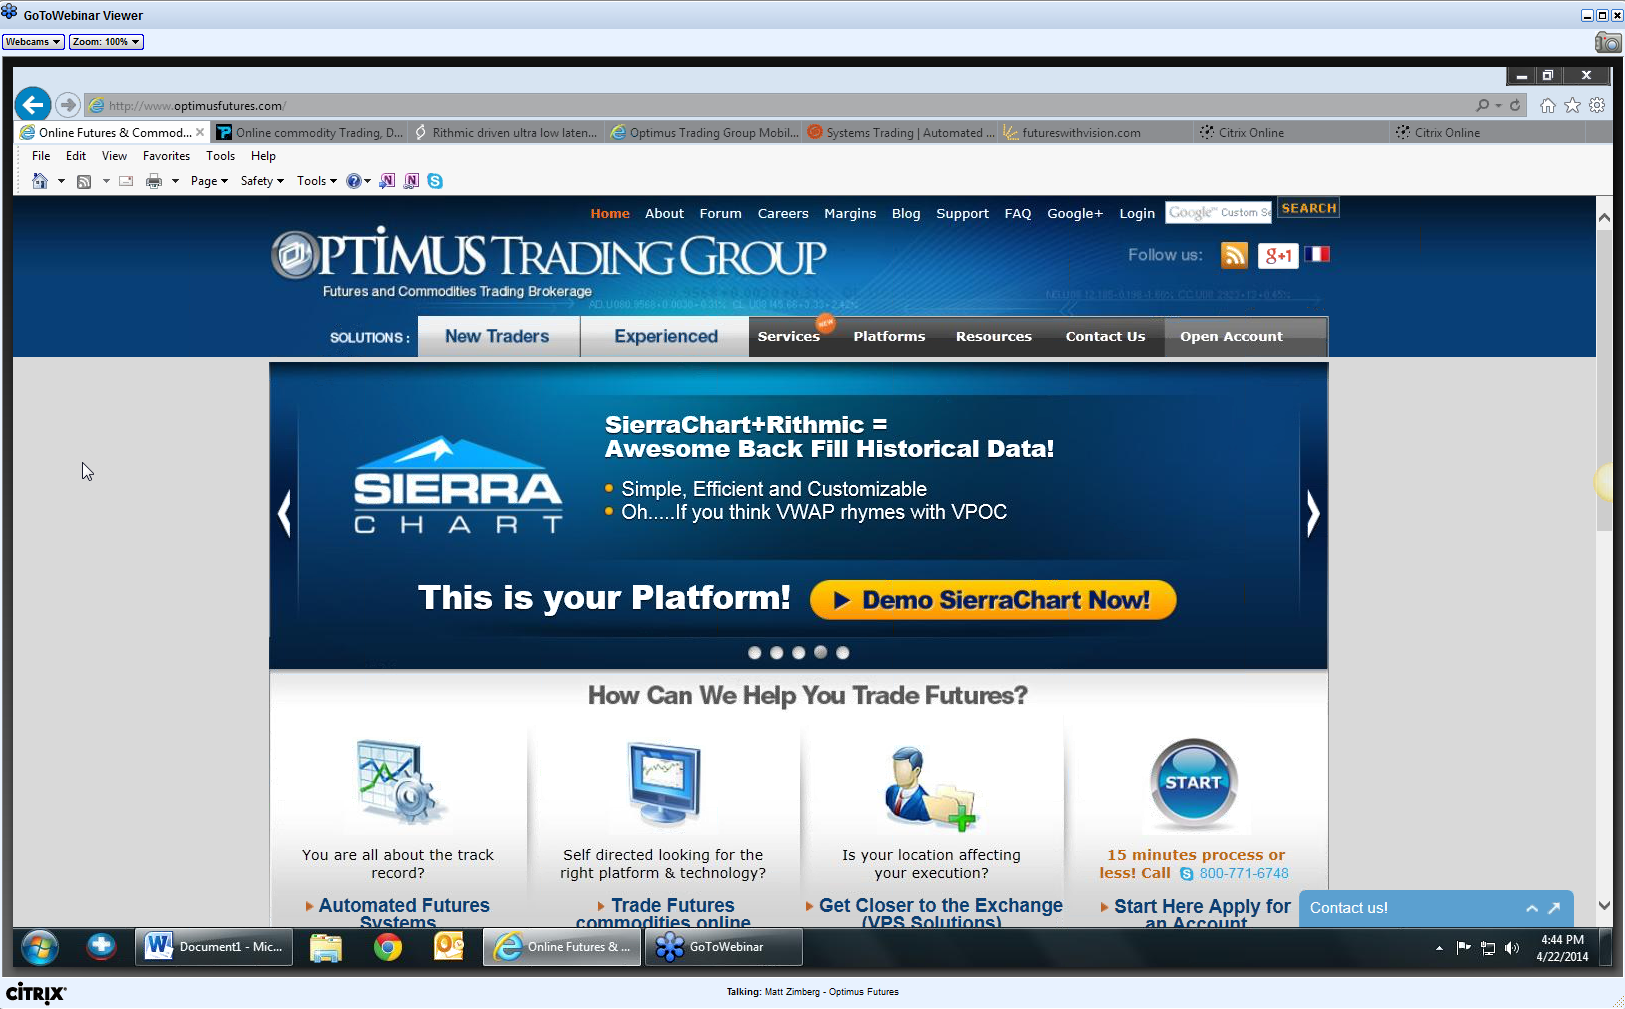The image size is (1625, 1009).
Task: Go back using the browser back arrow
Action: click(x=33, y=104)
